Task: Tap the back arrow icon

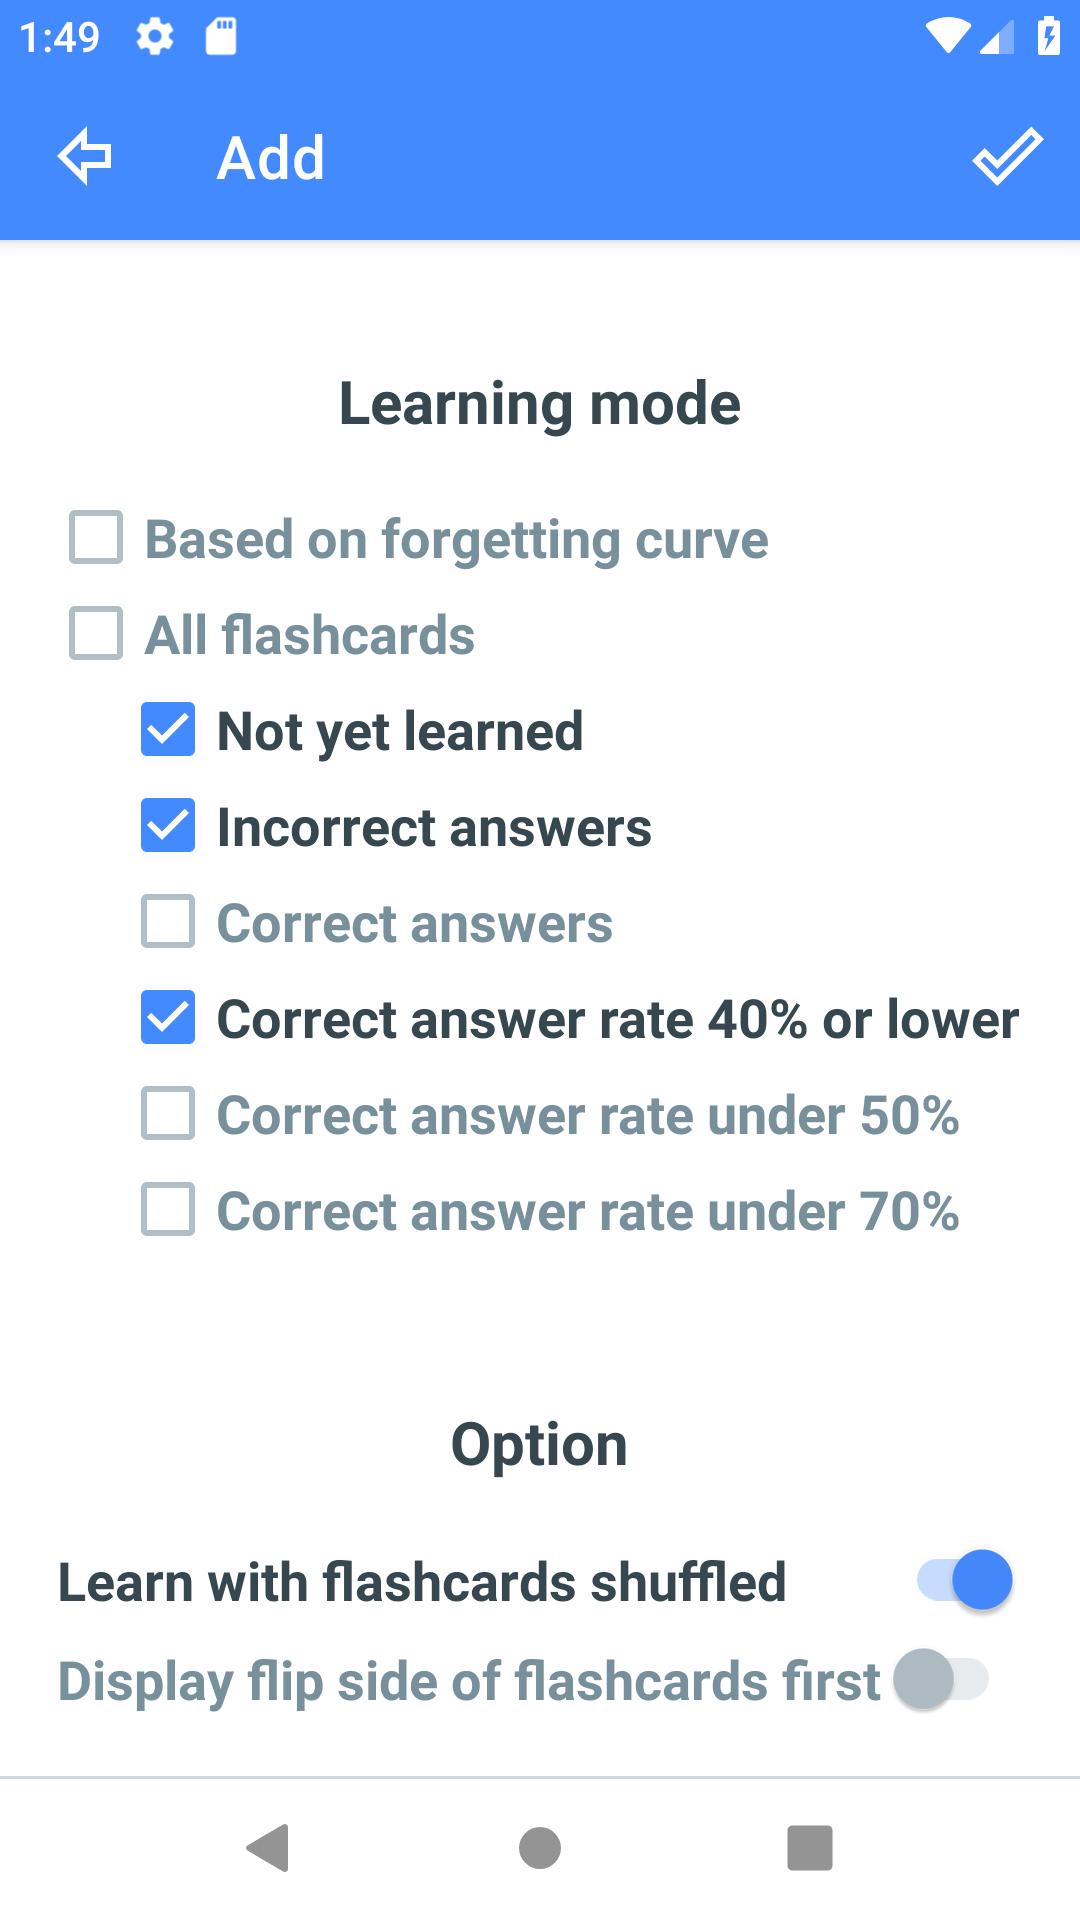Action: point(85,157)
